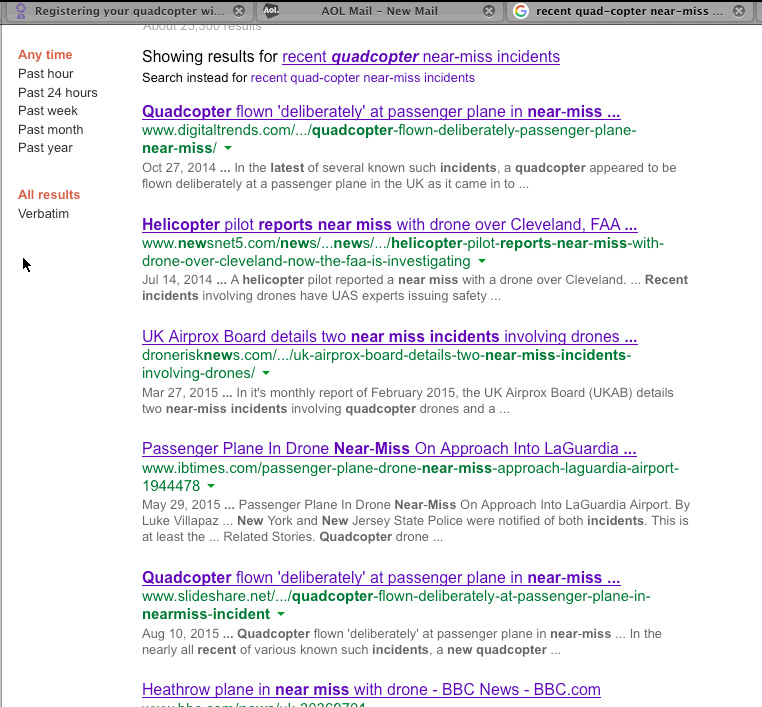Switch to the recent quad-copter near-miss tab
762x707 pixels.
point(629,11)
